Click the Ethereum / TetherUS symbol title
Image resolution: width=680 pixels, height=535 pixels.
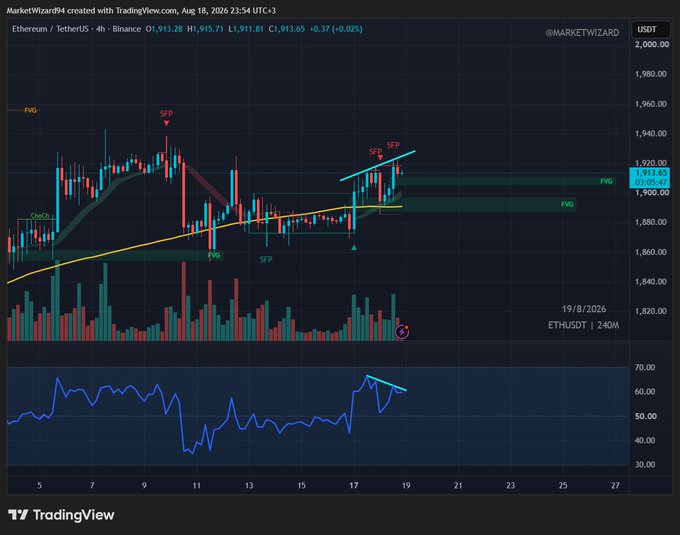click(50, 29)
